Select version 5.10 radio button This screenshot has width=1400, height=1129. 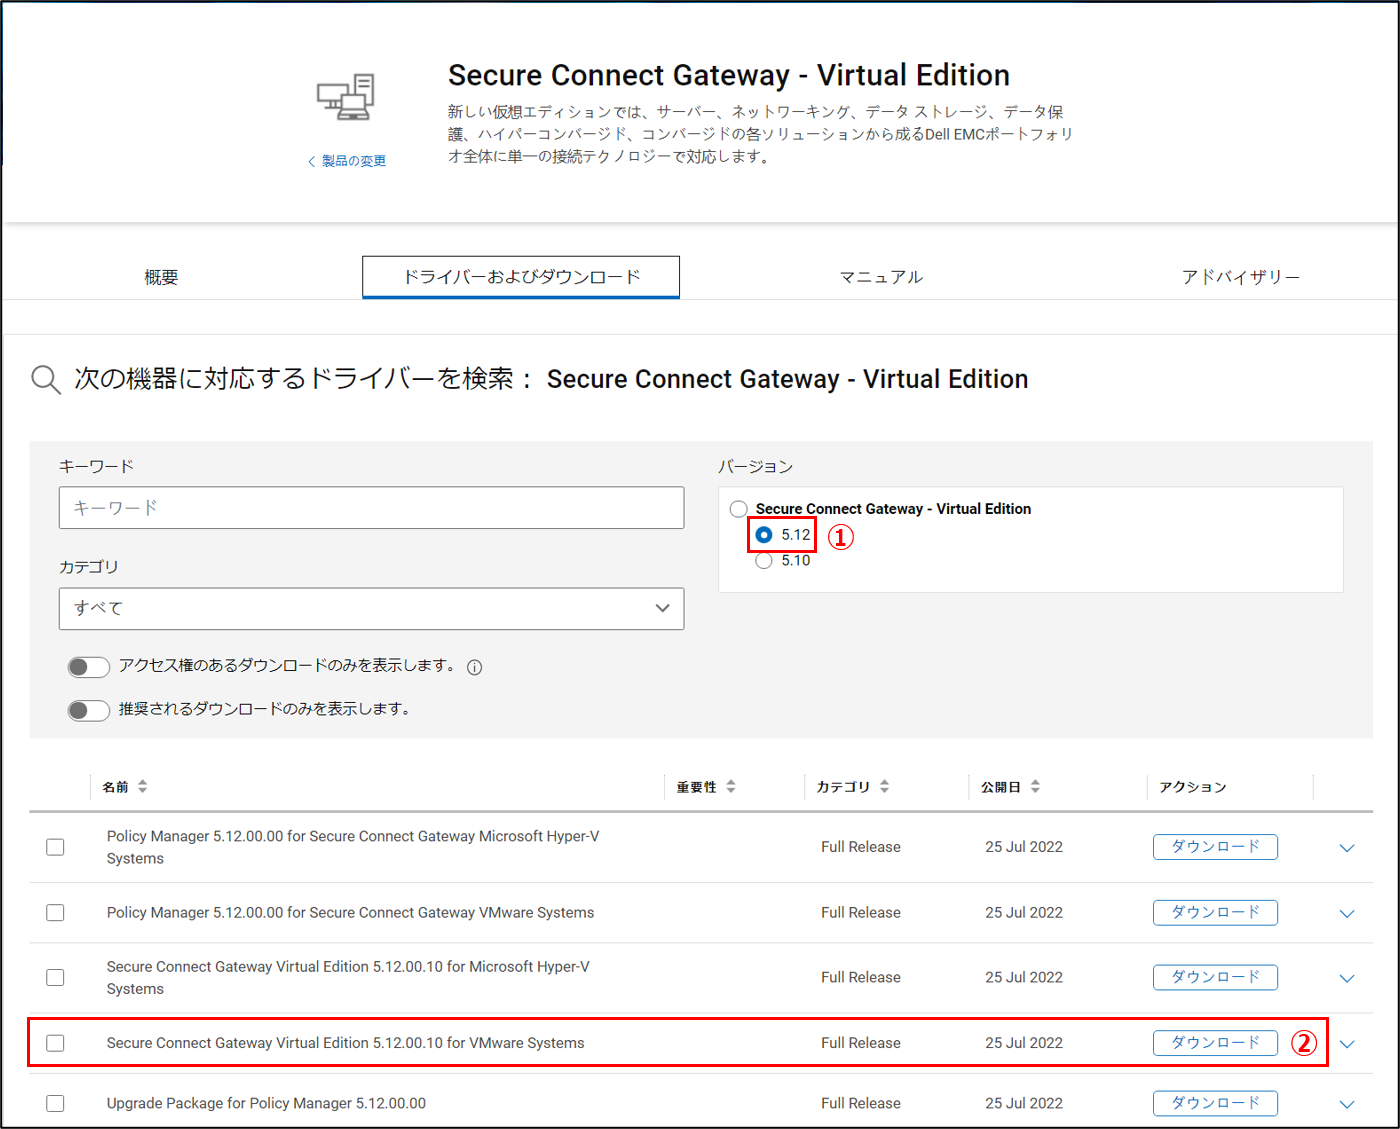764,561
